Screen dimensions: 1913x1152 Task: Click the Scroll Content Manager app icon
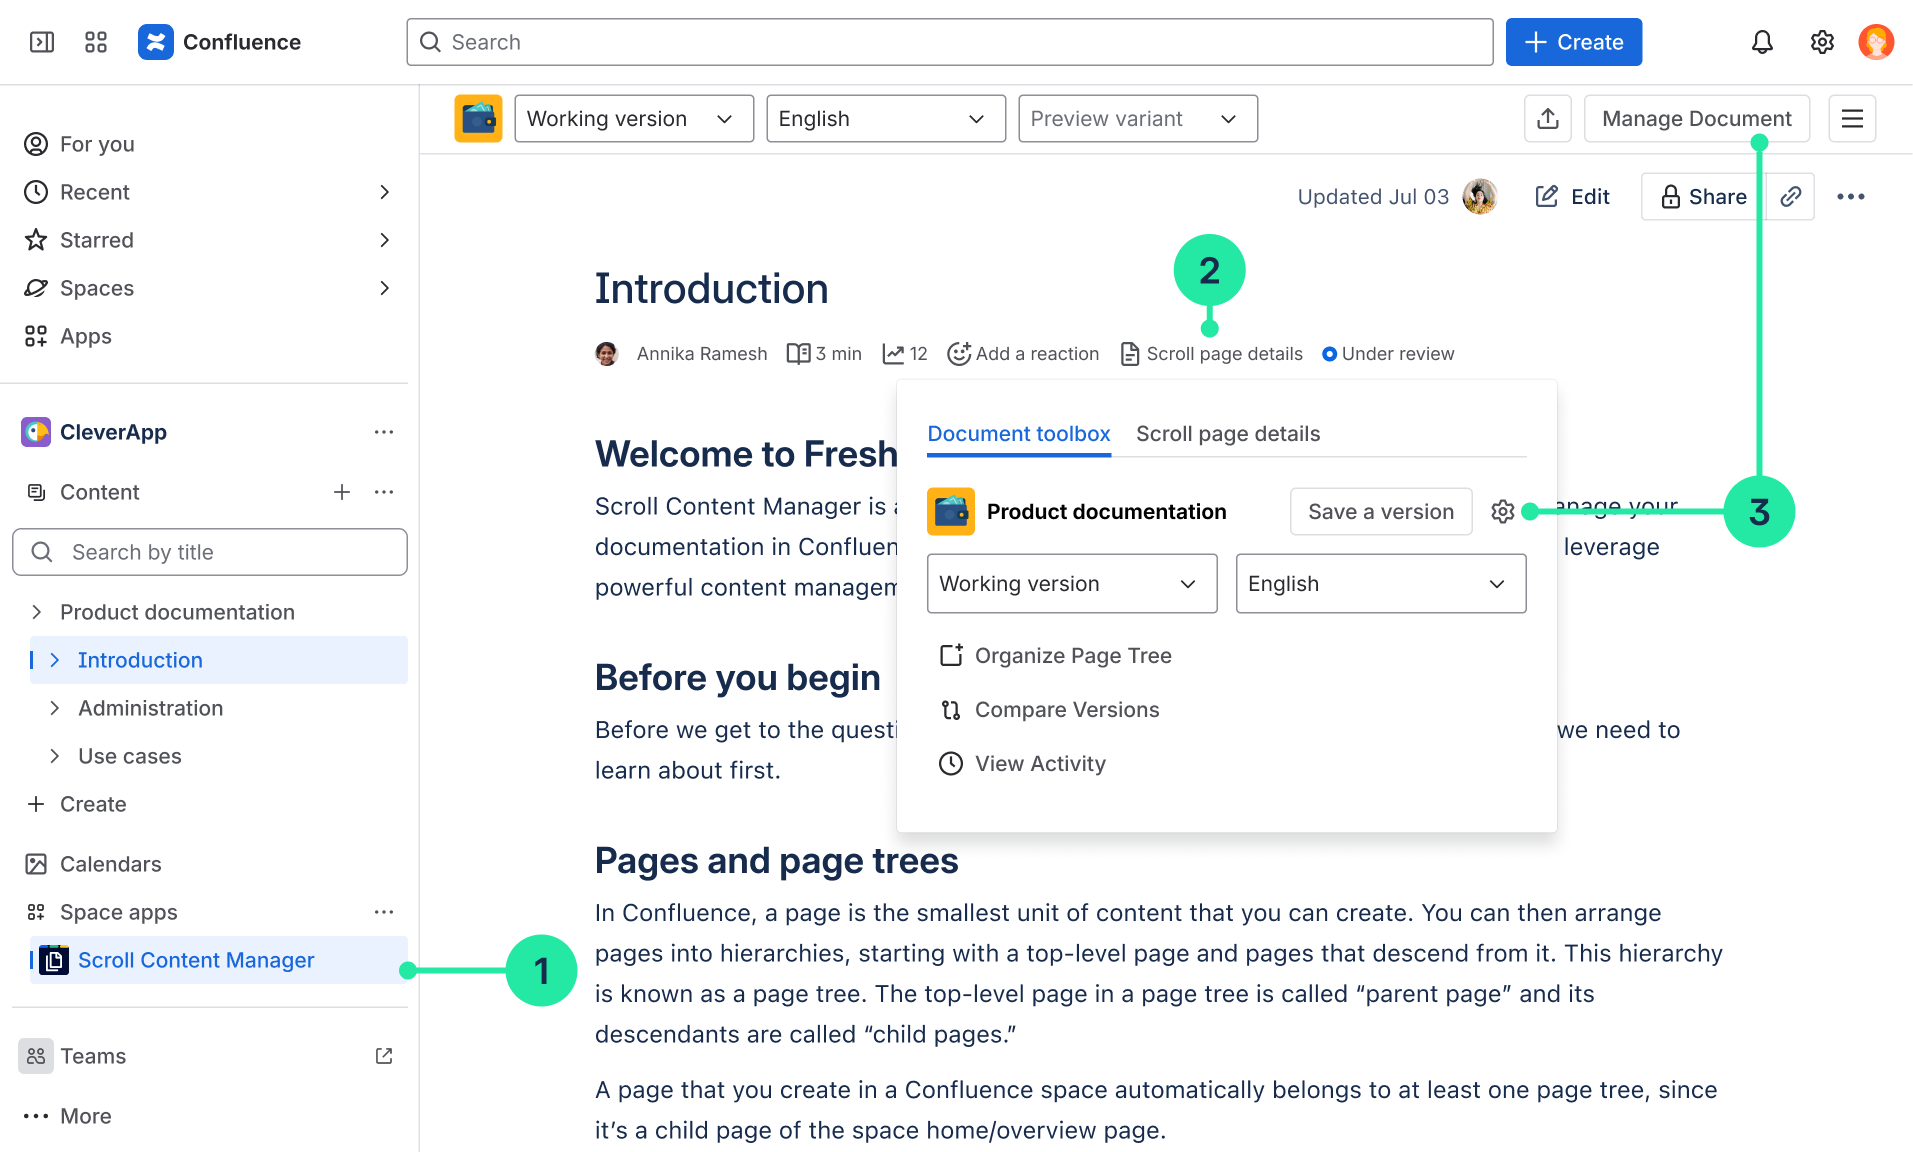54,960
